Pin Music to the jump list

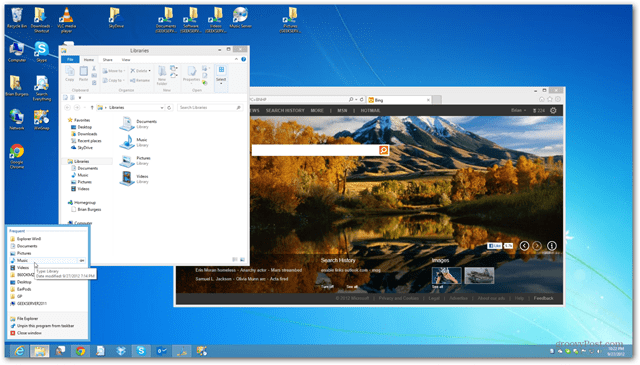click(x=82, y=260)
